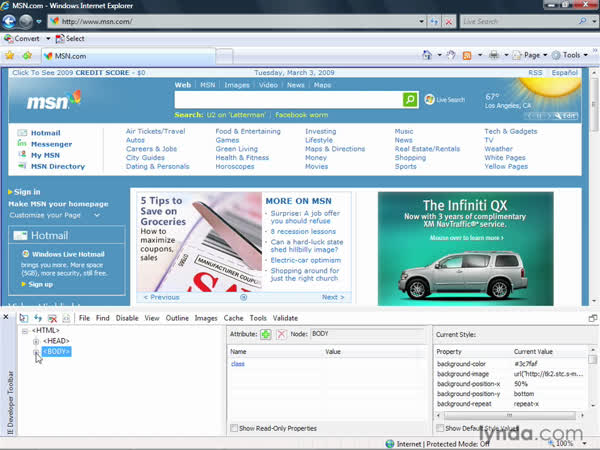Click the Stop button beside address bar
600x450 pixels.
[x=449, y=20]
